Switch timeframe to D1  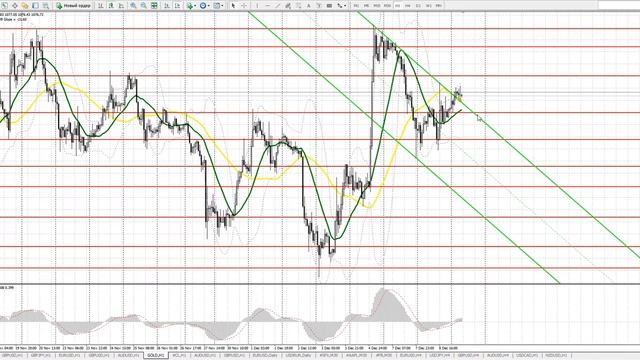point(418,6)
